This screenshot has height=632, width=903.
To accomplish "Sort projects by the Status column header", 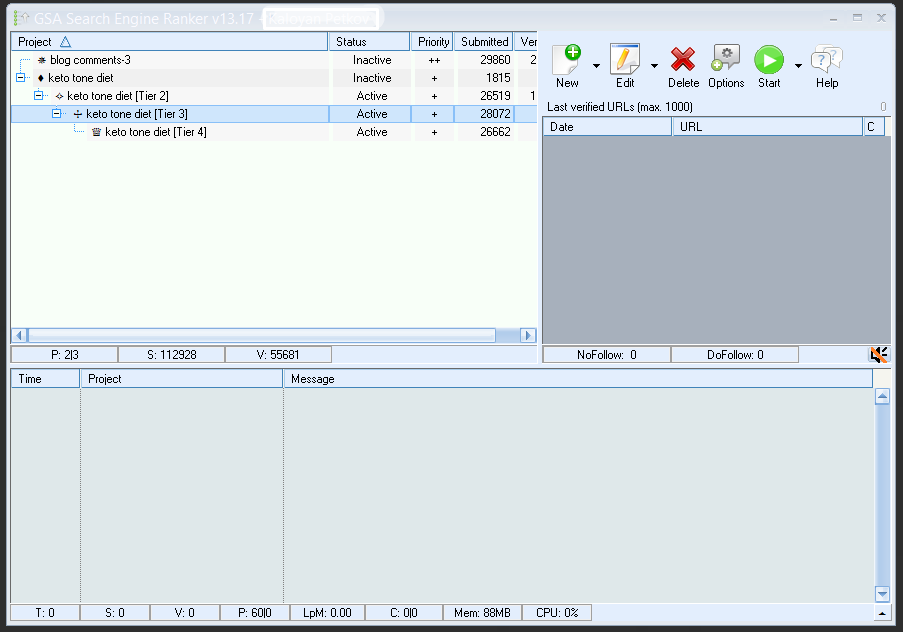I will pyautogui.click(x=368, y=42).
